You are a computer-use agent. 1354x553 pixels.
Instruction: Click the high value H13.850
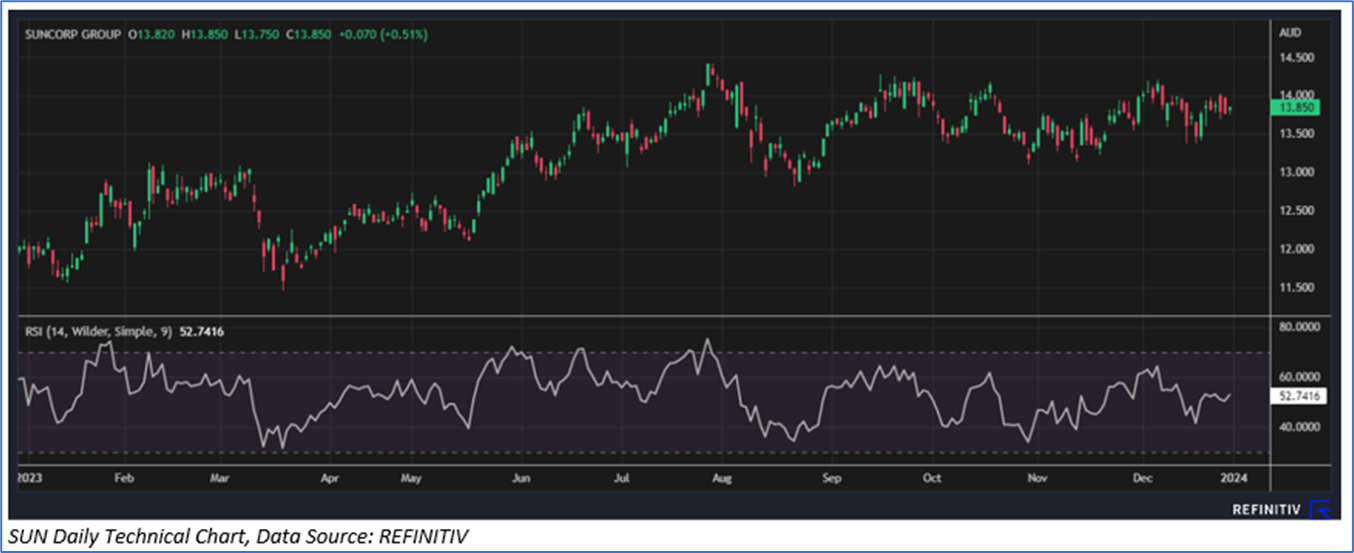pyautogui.click(x=206, y=34)
